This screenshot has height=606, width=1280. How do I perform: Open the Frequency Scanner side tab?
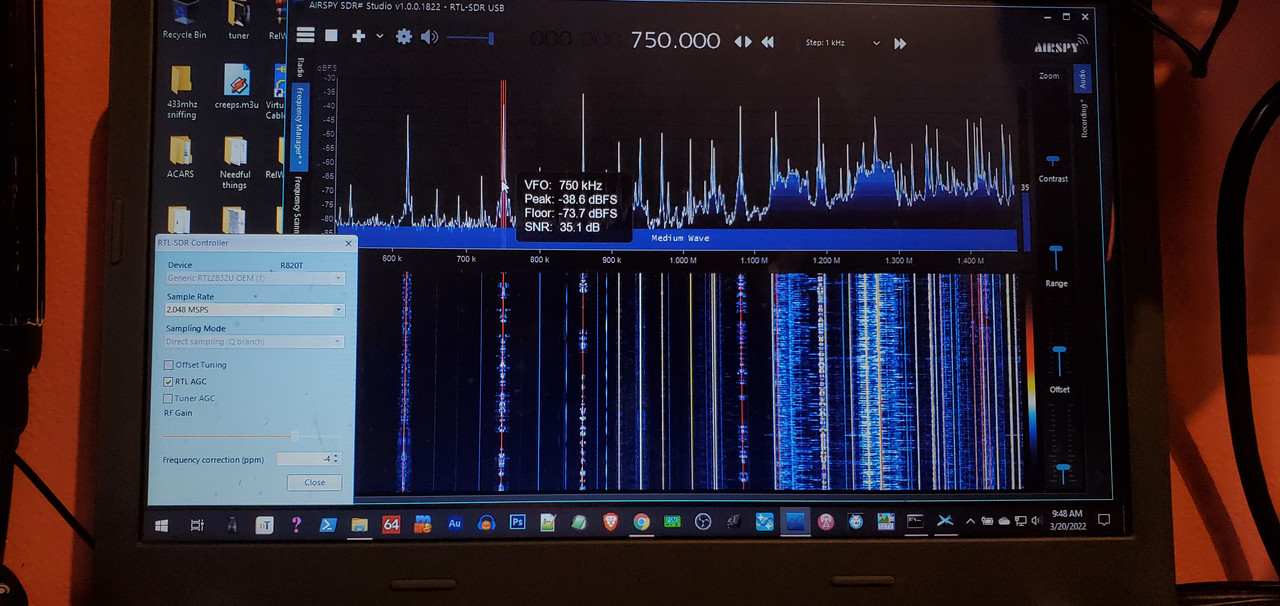click(298, 202)
